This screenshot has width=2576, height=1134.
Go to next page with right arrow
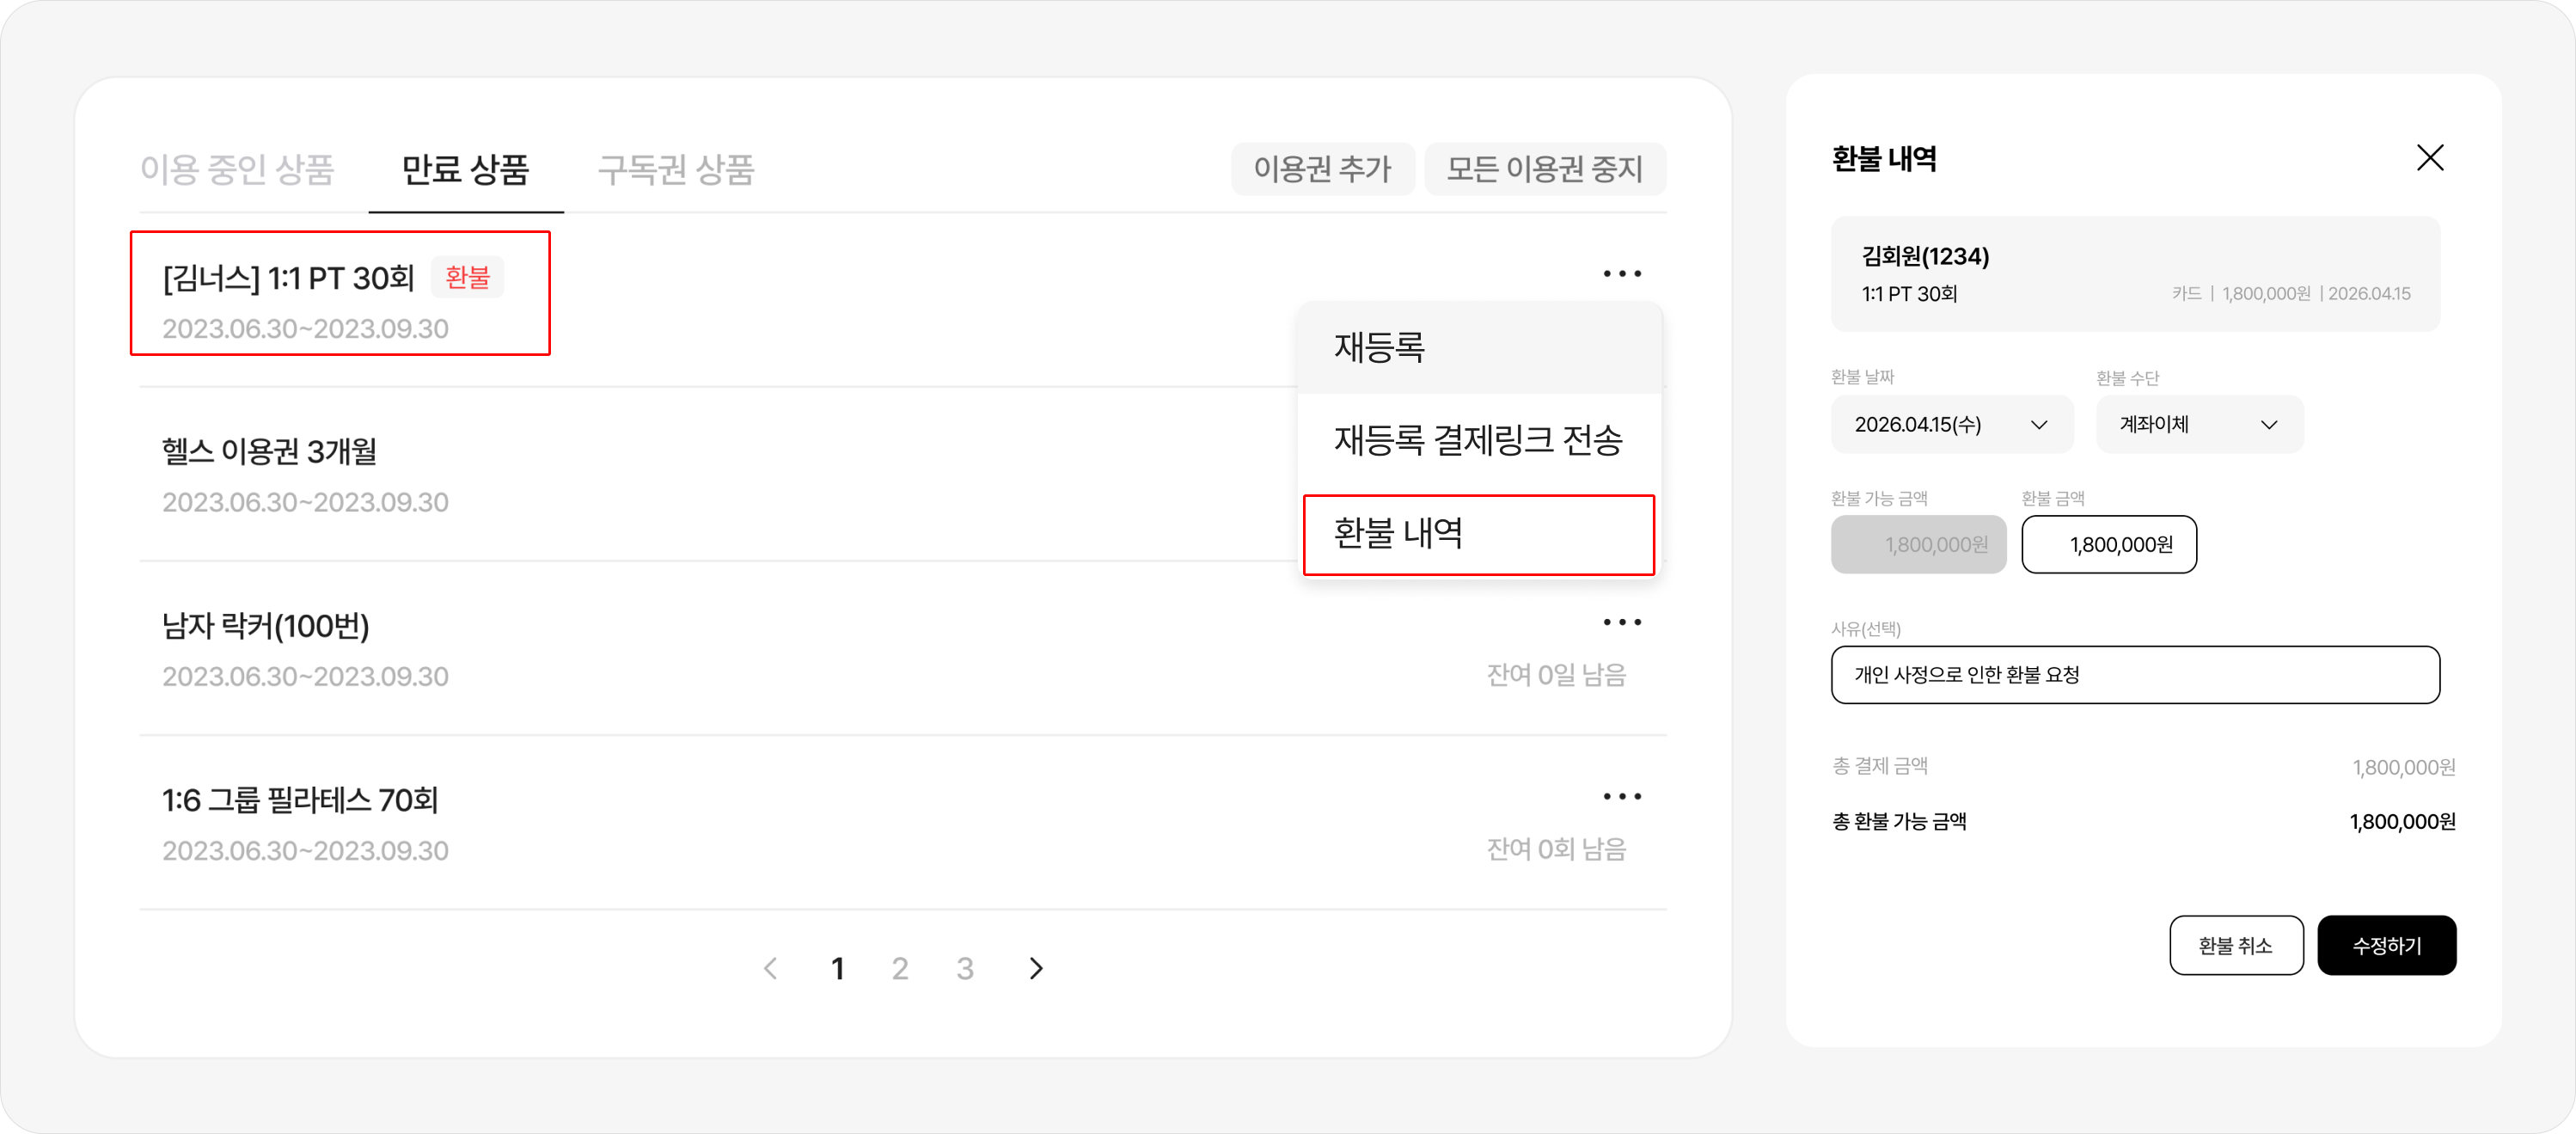1036,968
